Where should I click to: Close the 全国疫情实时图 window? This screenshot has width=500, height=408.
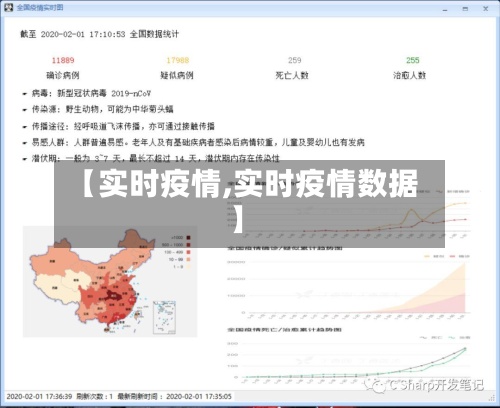point(486,9)
